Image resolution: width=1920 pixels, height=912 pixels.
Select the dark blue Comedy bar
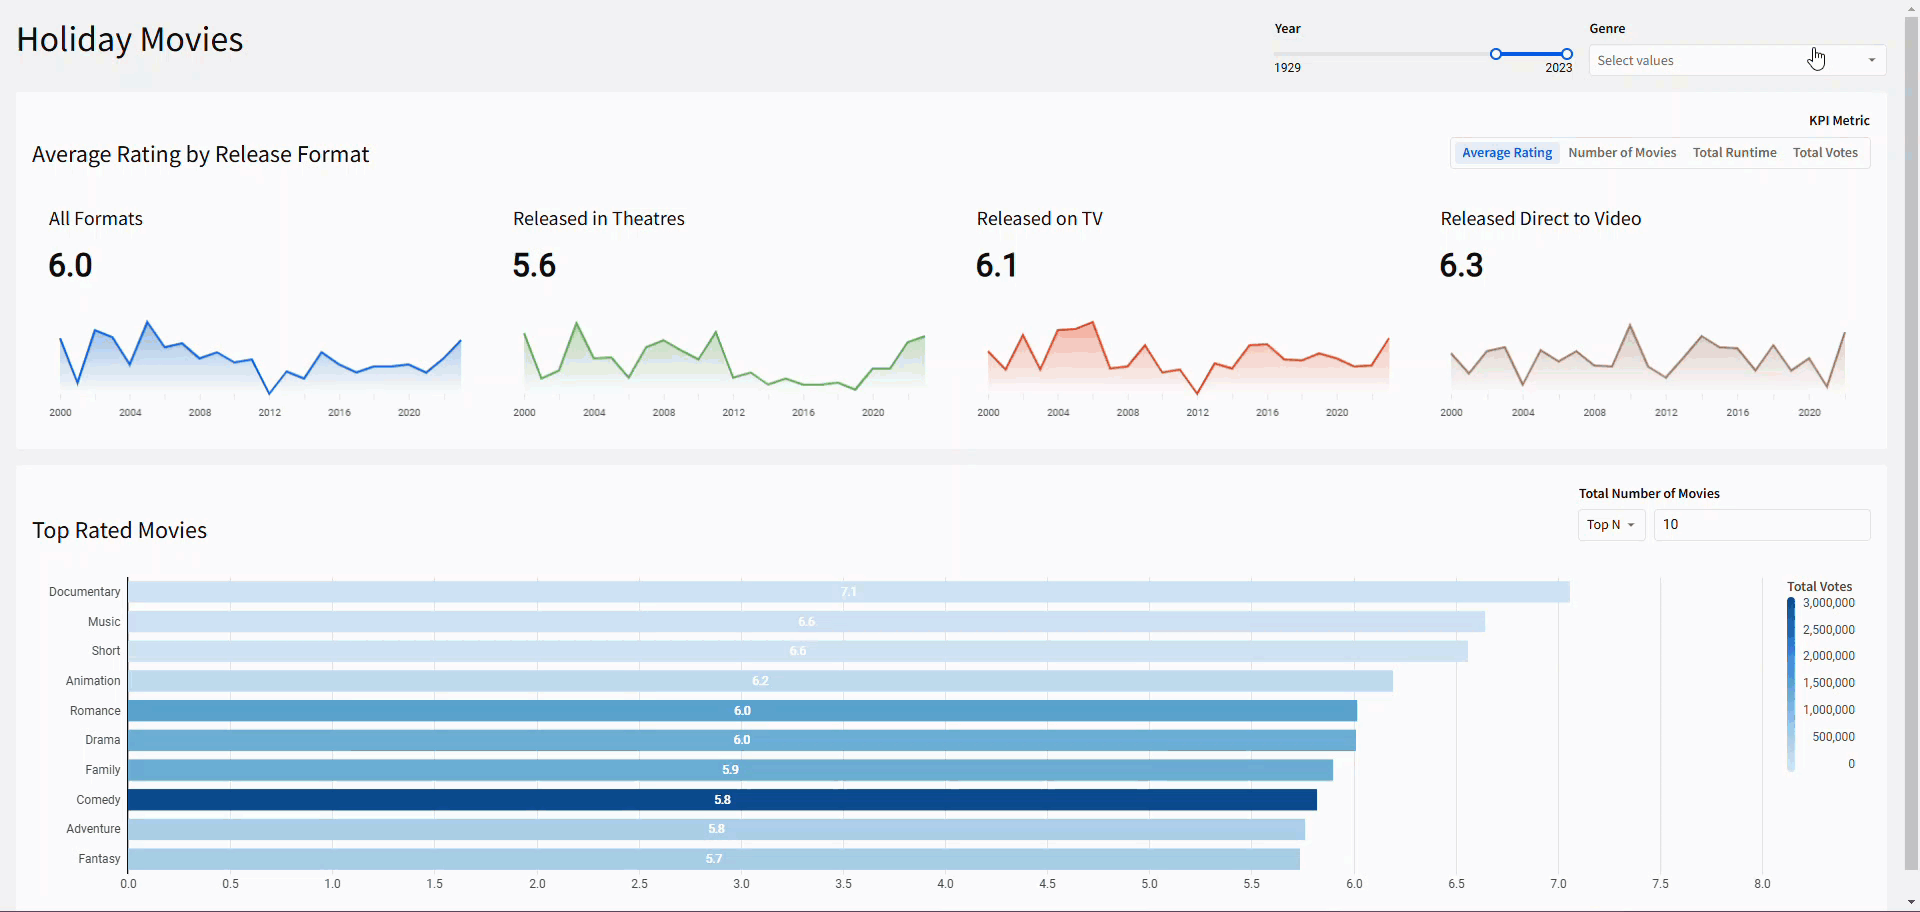[722, 800]
